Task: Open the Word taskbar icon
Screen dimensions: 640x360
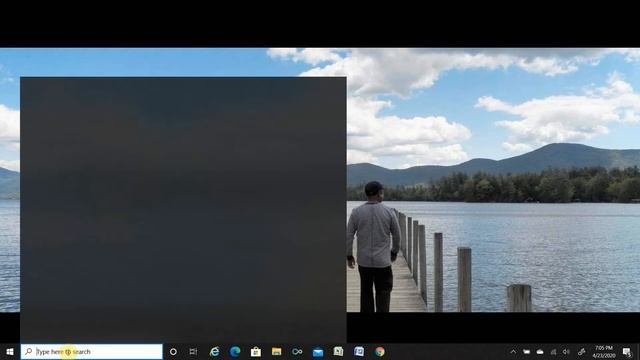Action: pyautogui.click(x=359, y=351)
